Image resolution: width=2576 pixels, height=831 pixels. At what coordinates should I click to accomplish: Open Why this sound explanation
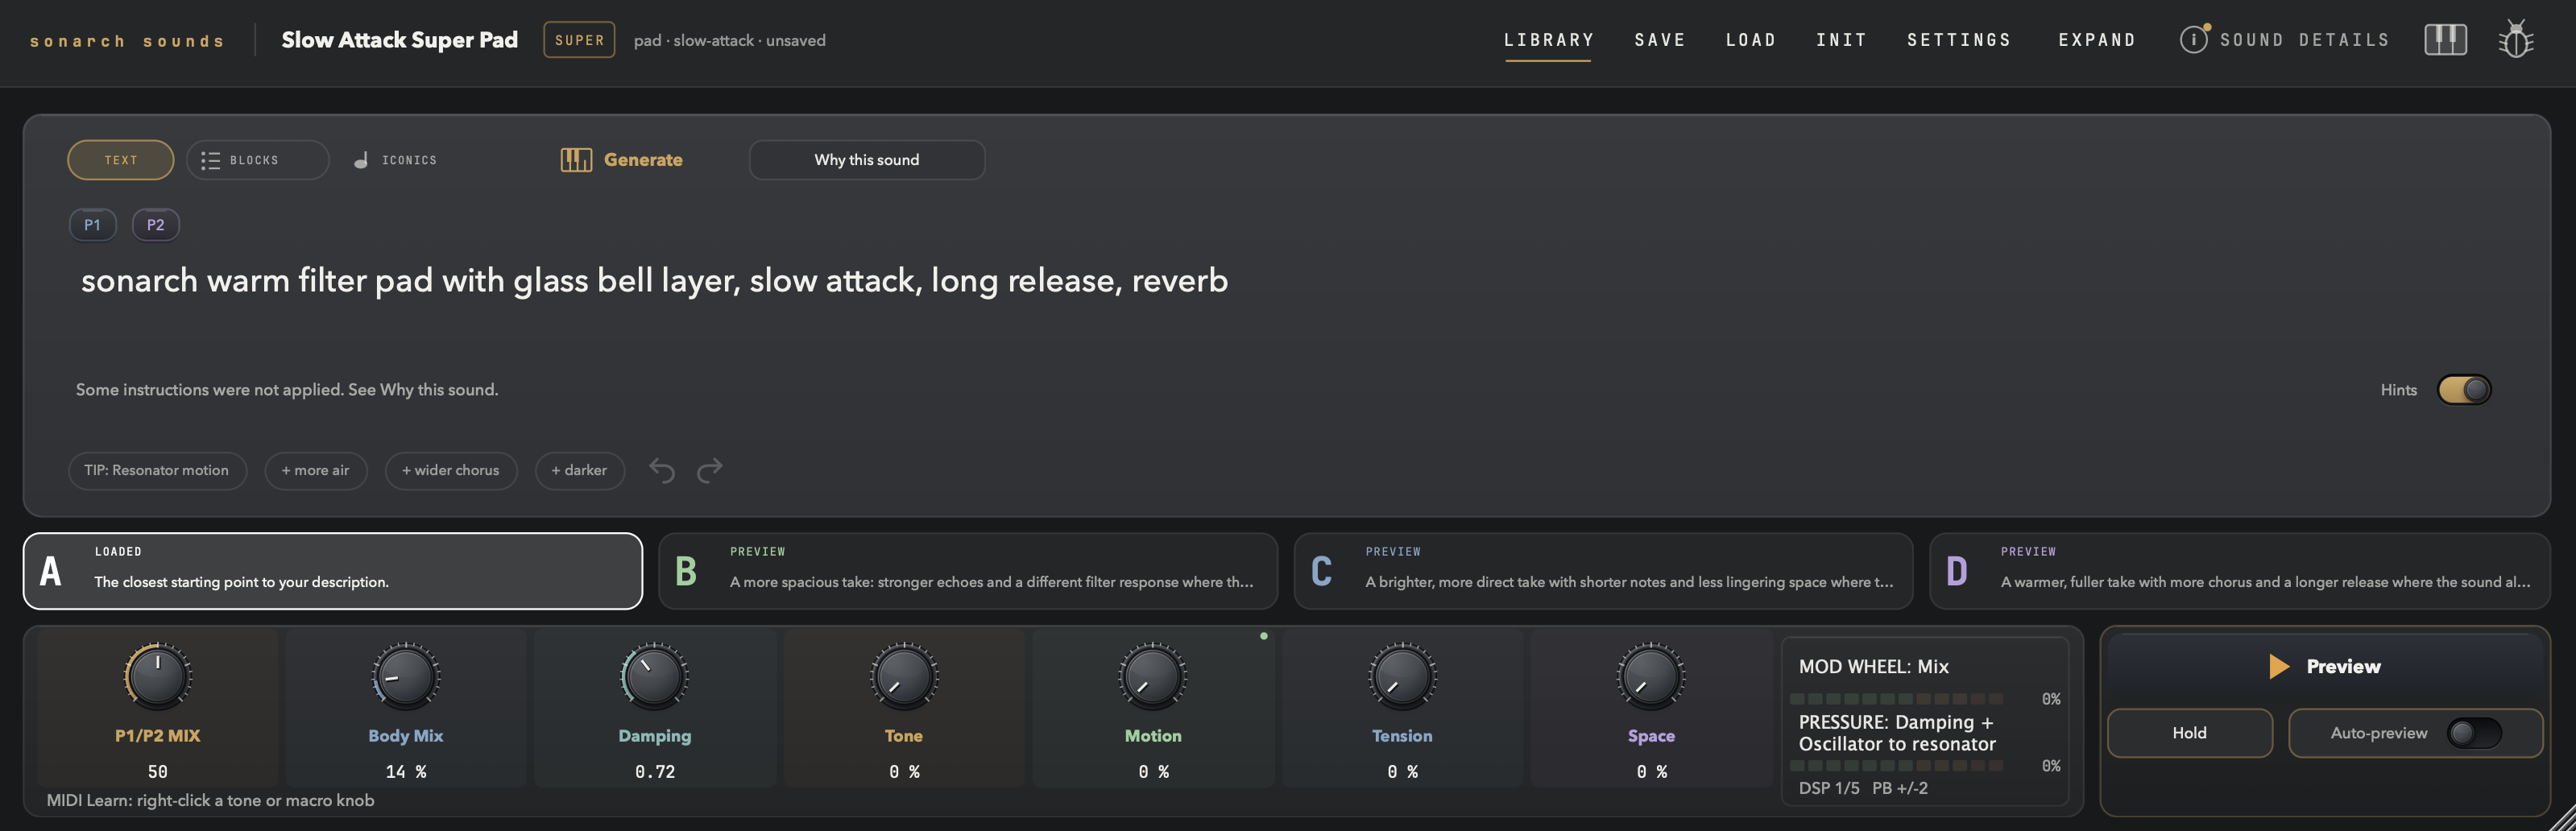[x=866, y=160]
